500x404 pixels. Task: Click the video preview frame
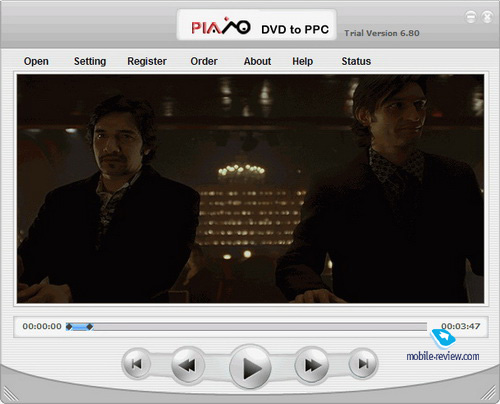[250, 189]
